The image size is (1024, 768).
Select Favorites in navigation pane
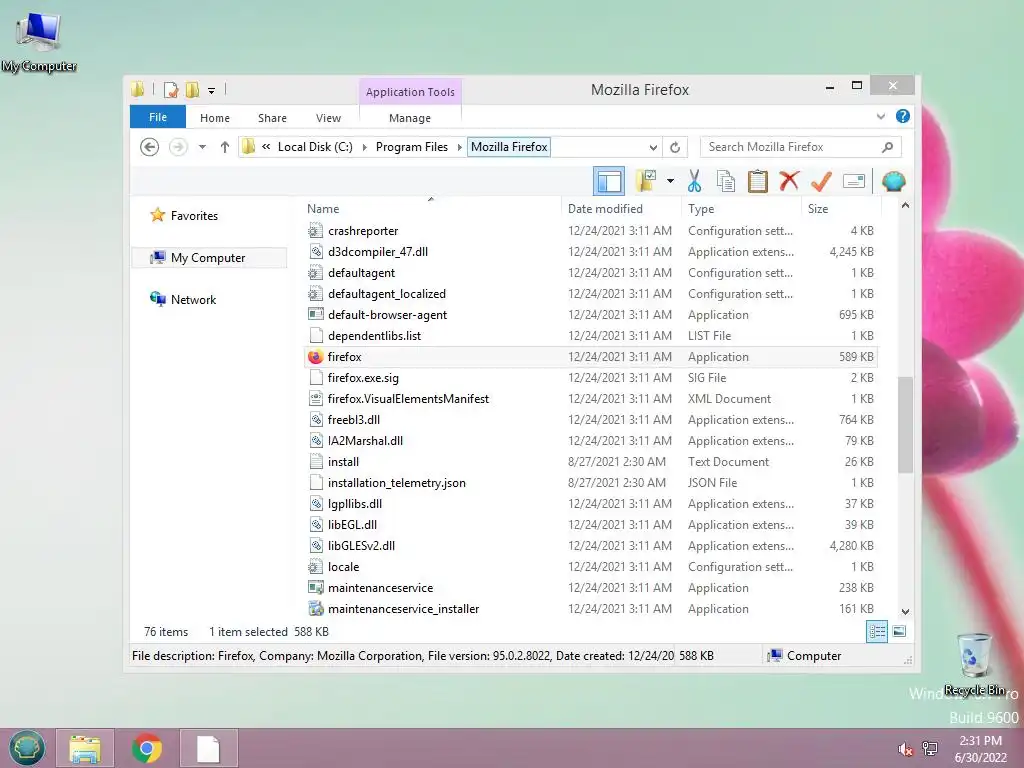pyautogui.click(x=194, y=216)
